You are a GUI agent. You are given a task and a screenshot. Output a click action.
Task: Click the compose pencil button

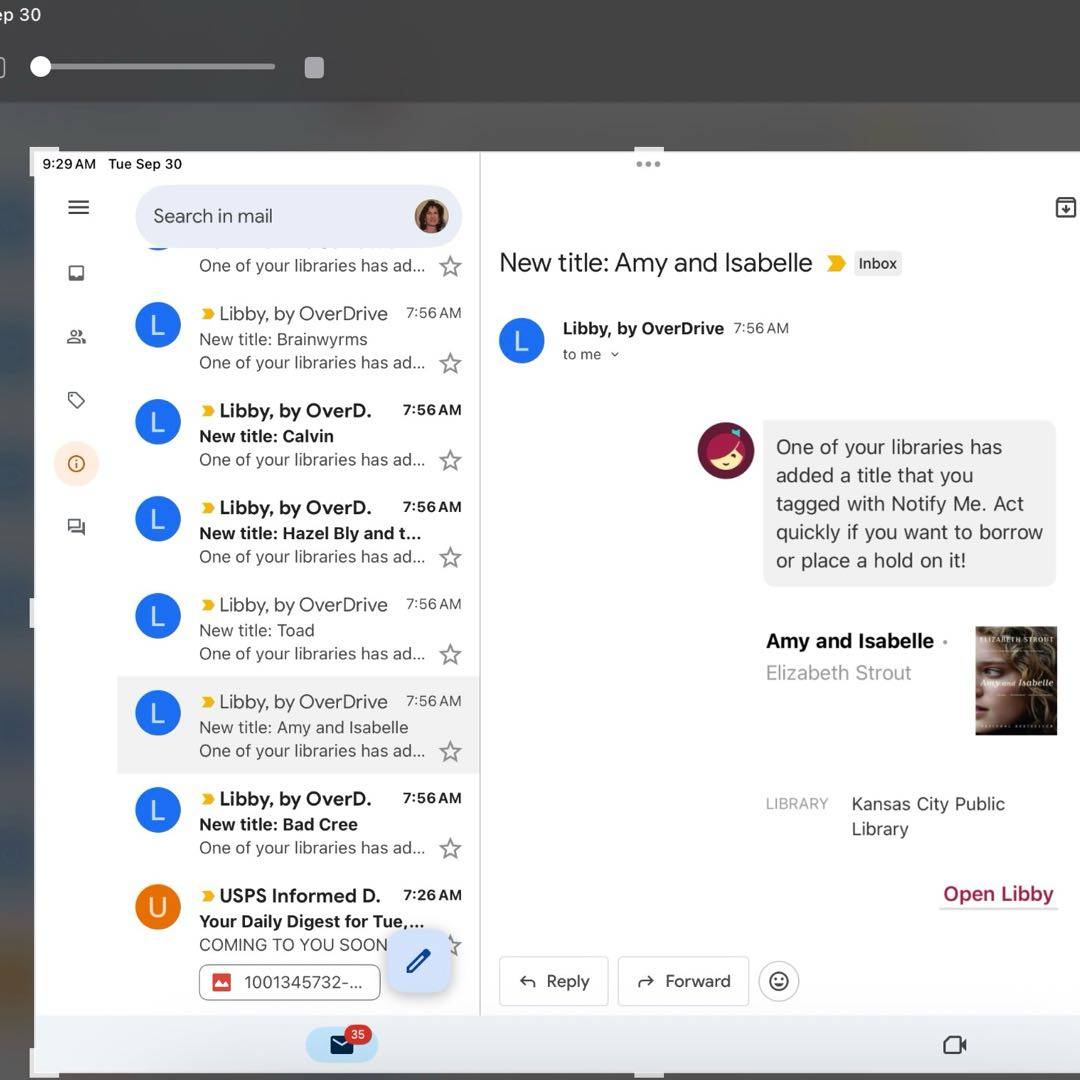coord(418,961)
